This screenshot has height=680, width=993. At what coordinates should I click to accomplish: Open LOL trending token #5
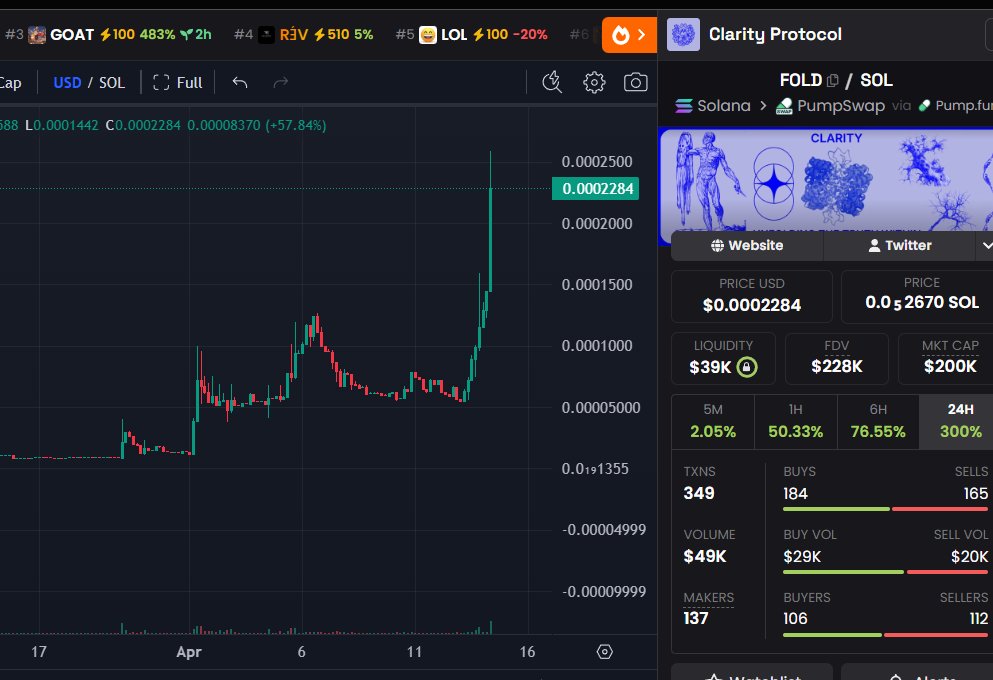coord(471,34)
